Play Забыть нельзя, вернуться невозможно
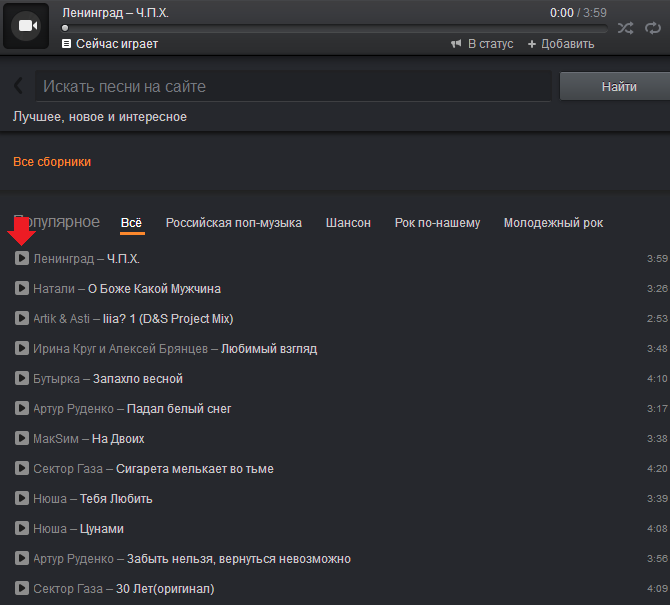Viewport: 670px width, 605px height. point(22,558)
